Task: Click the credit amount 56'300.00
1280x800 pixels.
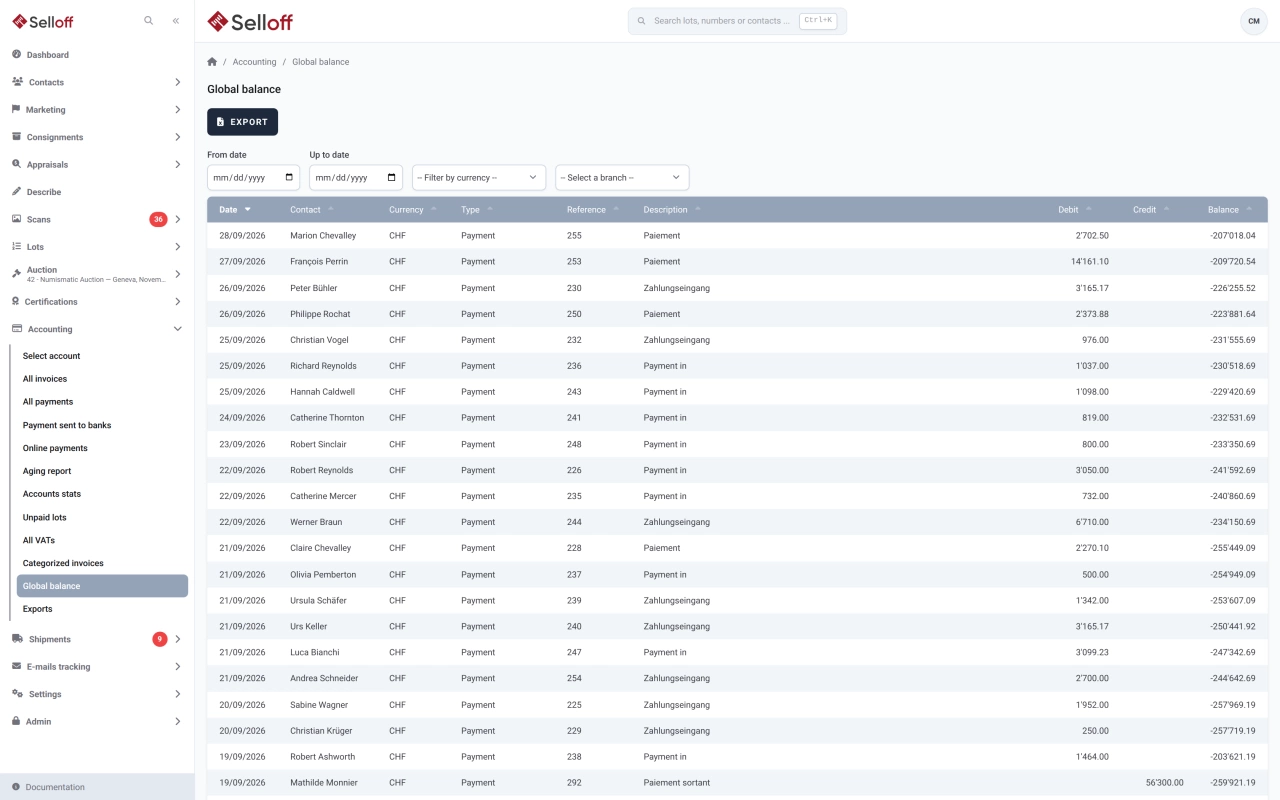Action: point(1165,783)
